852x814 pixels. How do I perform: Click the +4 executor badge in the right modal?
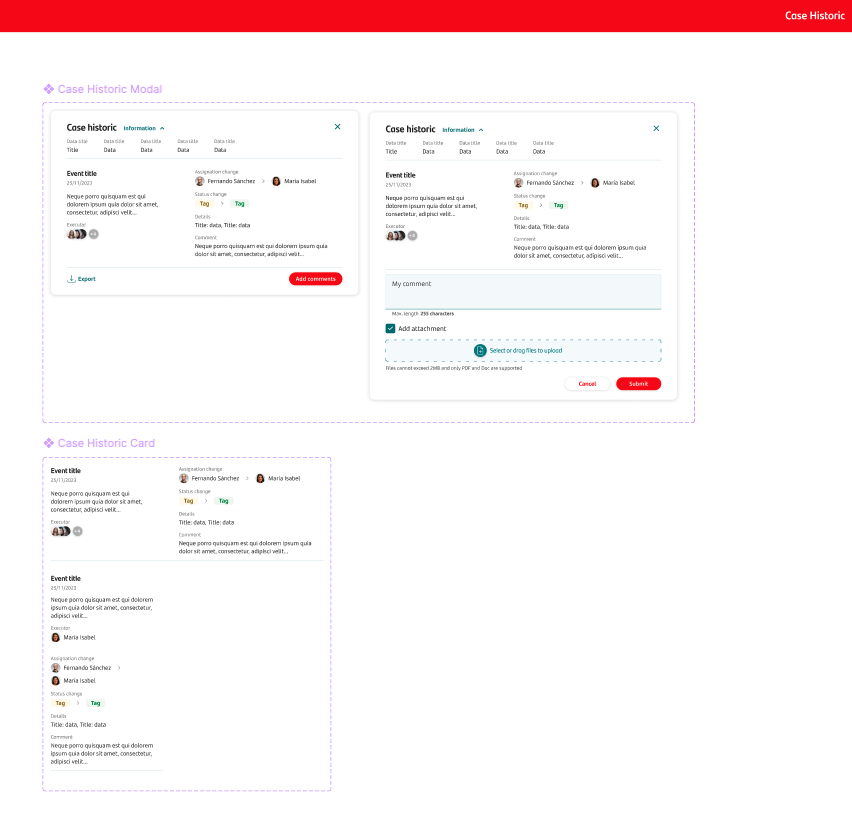point(413,236)
